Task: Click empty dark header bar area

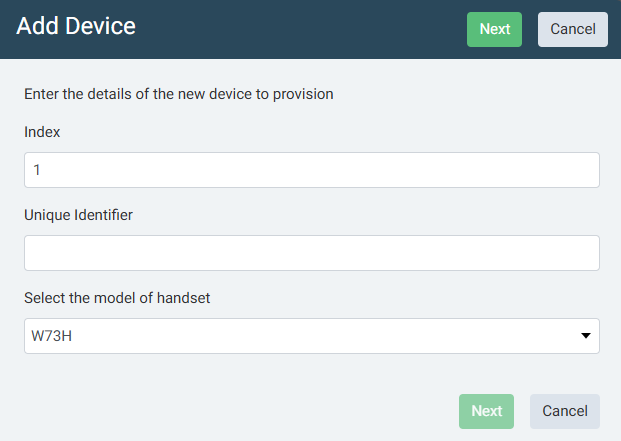Action: (x=300, y=28)
